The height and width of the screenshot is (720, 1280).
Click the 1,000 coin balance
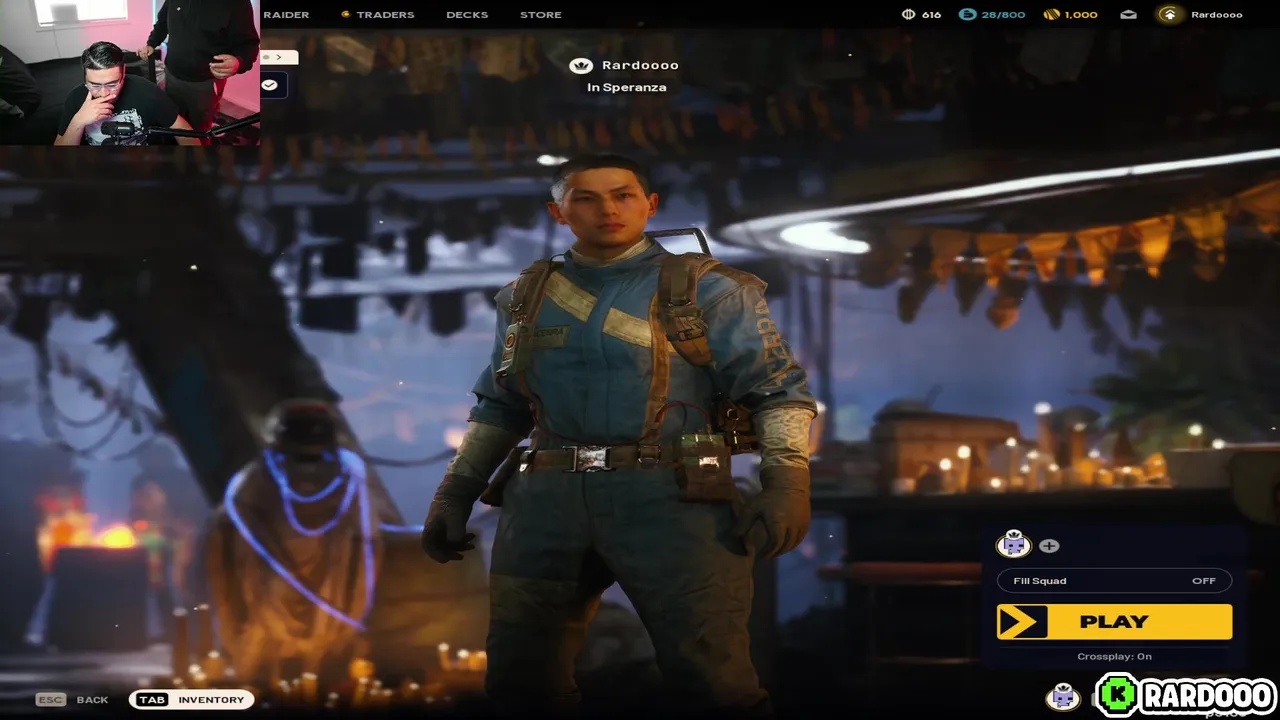tap(1081, 15)
